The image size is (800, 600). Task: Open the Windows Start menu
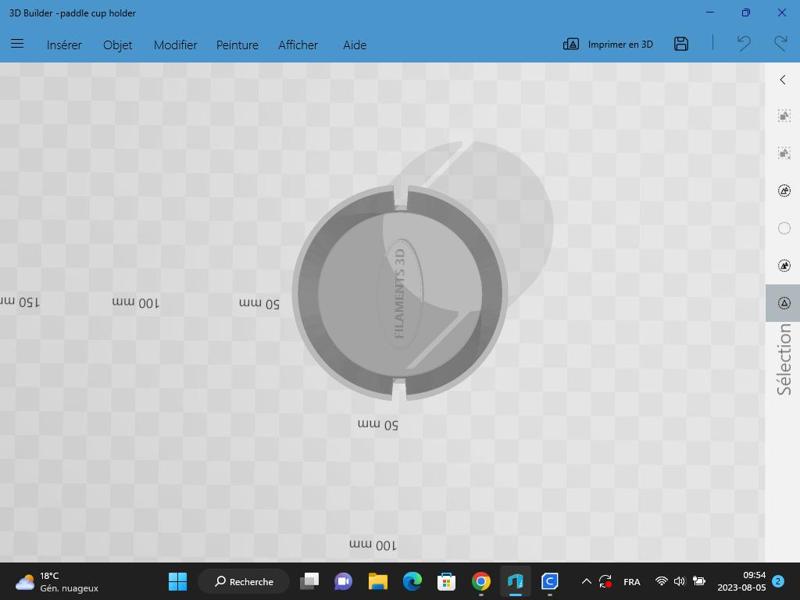(x=178, y=582)
